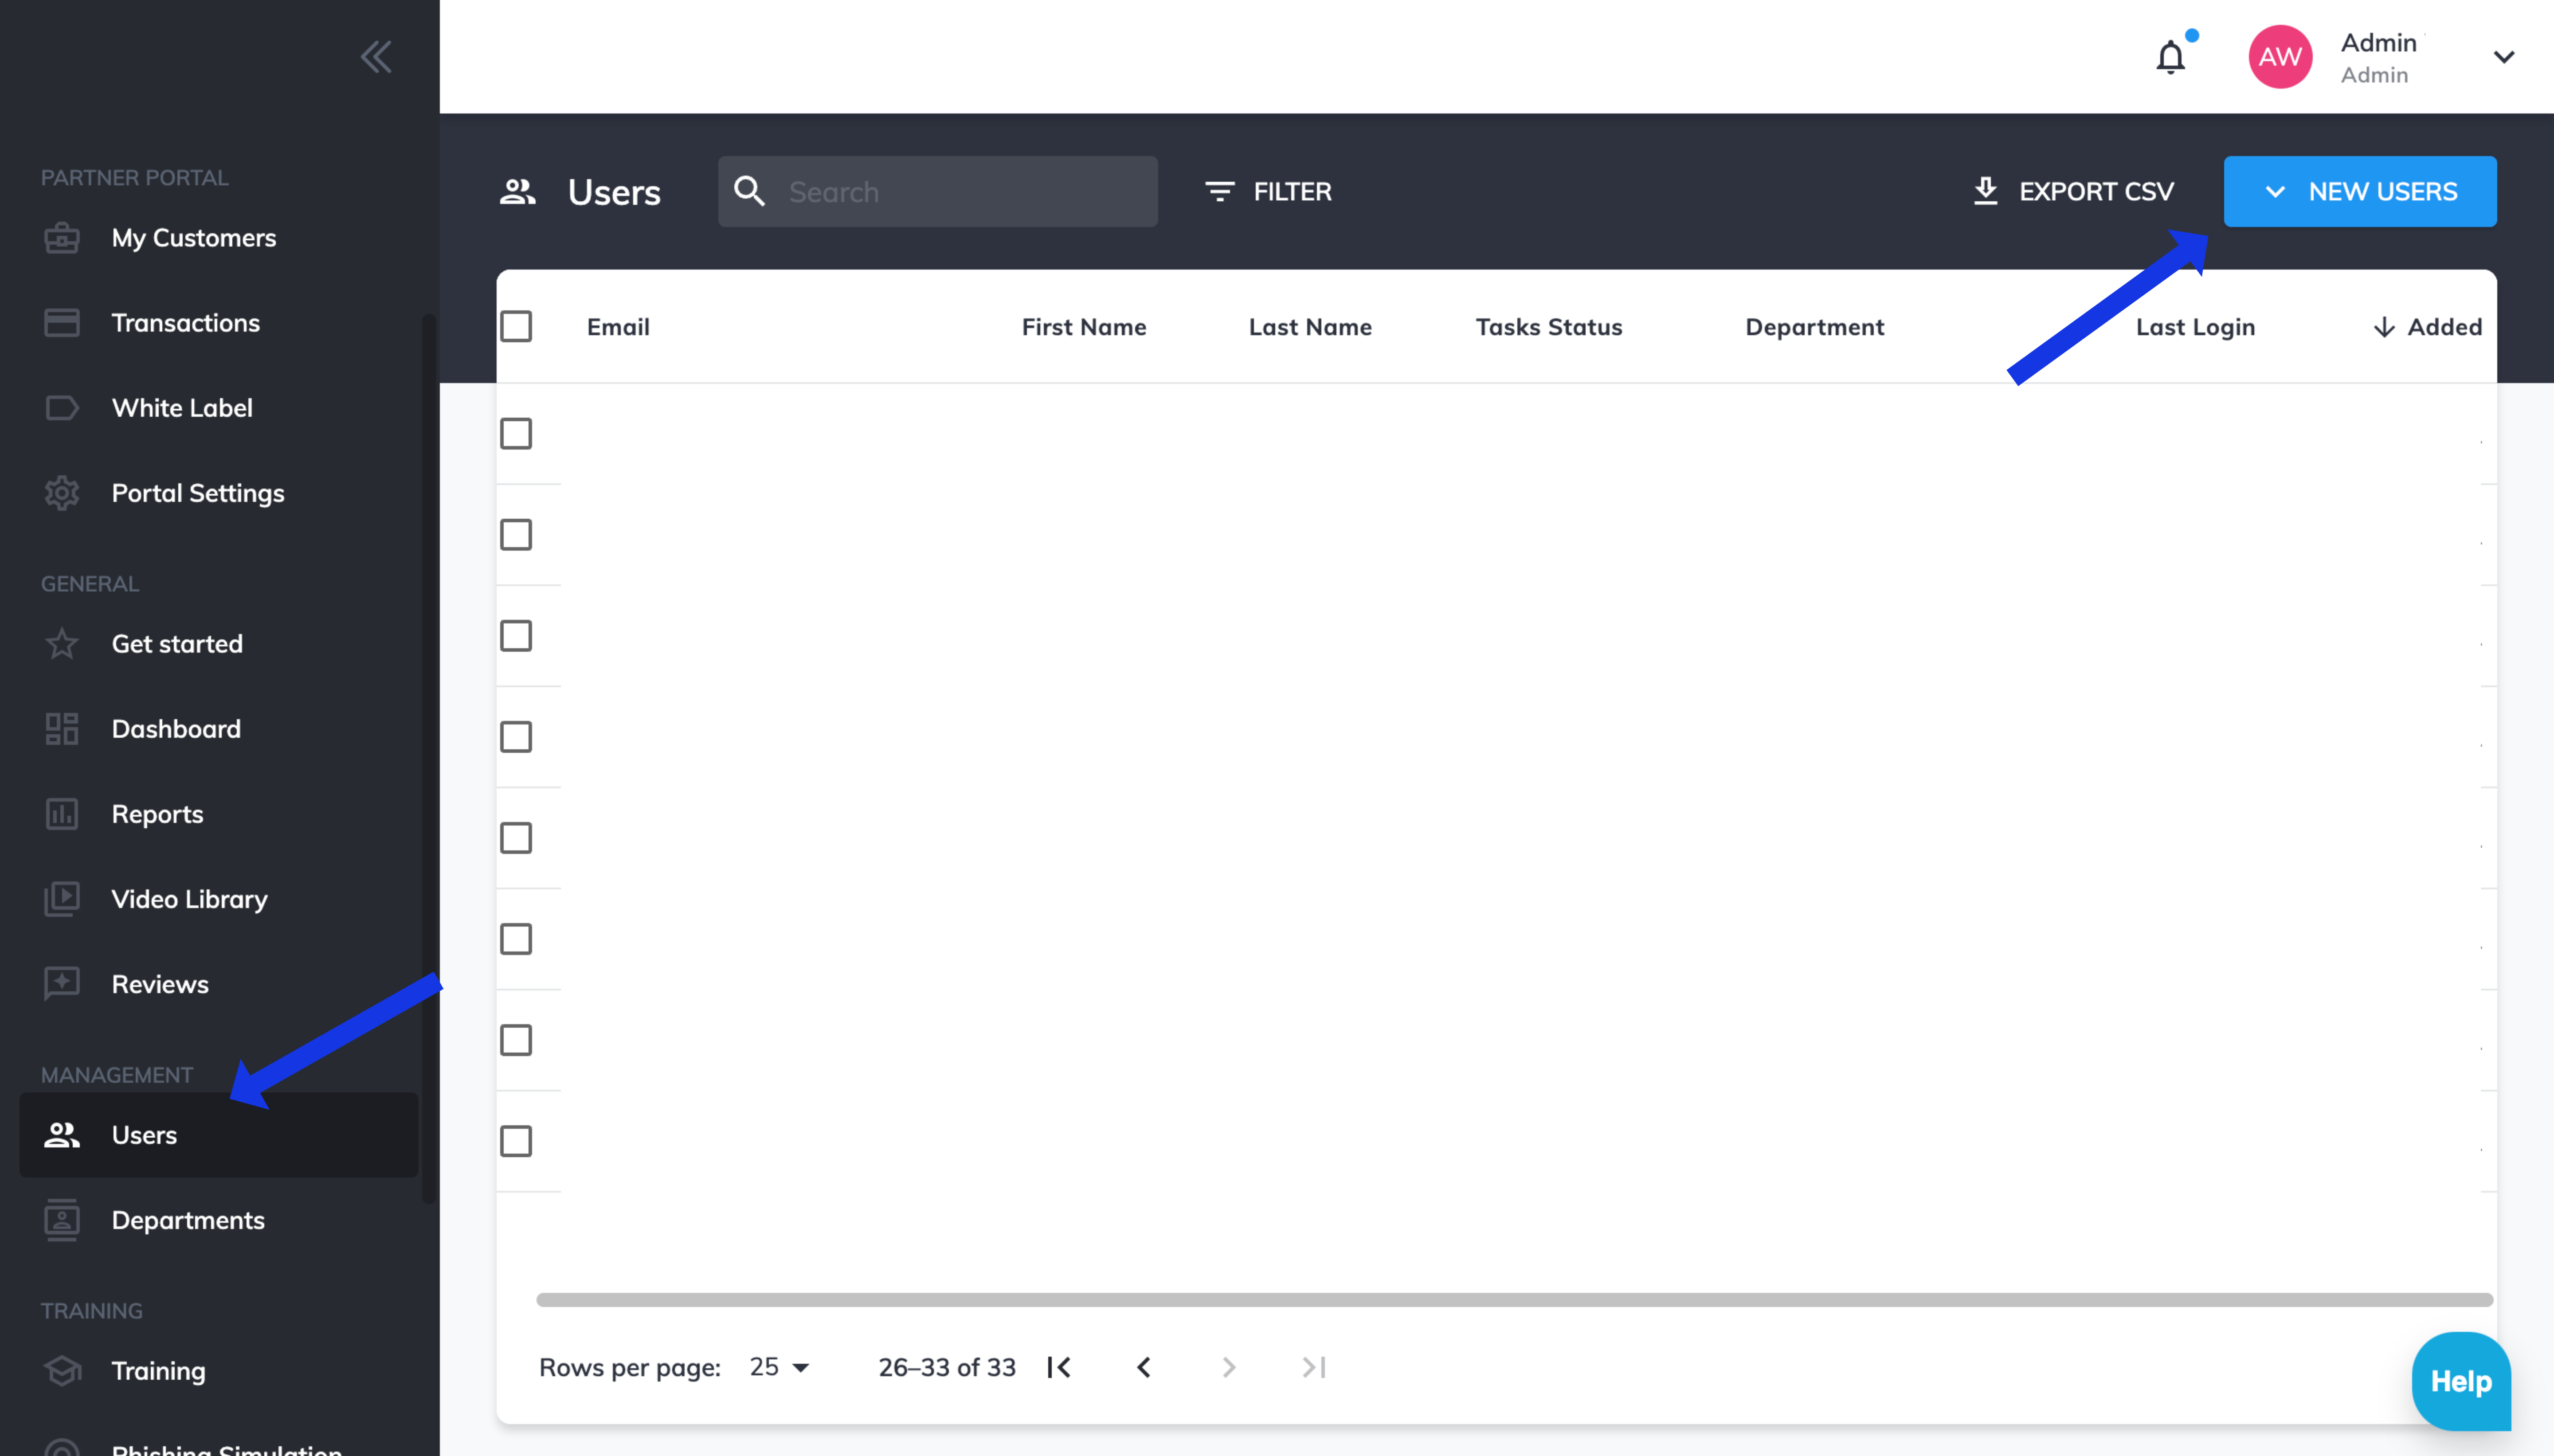Open the notification bell

click(2169, 56)
